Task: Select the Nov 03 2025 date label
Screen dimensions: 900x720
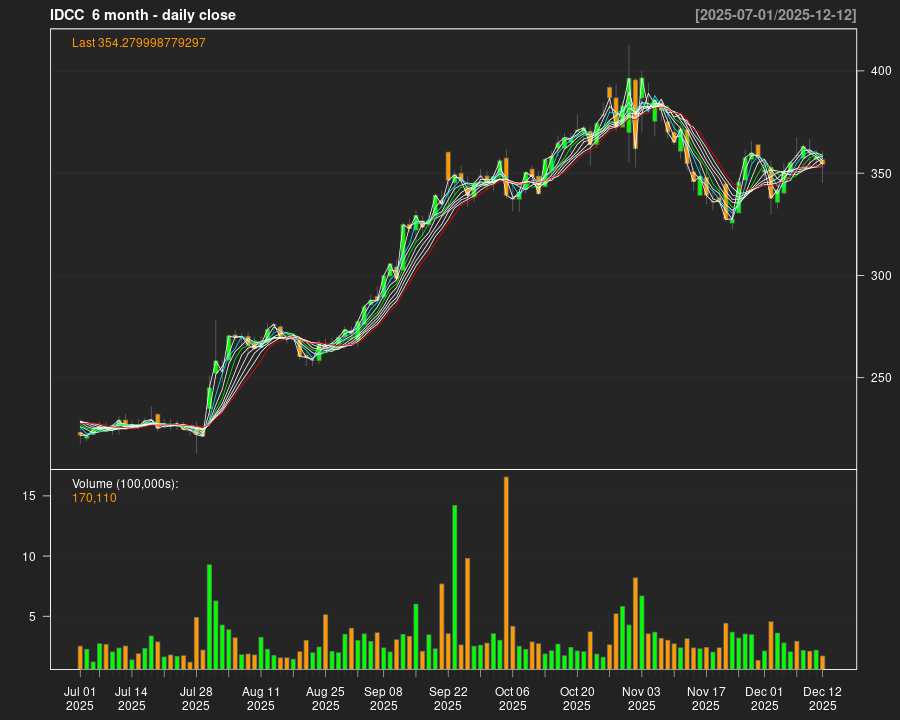Action: click(x=641, y=698)
